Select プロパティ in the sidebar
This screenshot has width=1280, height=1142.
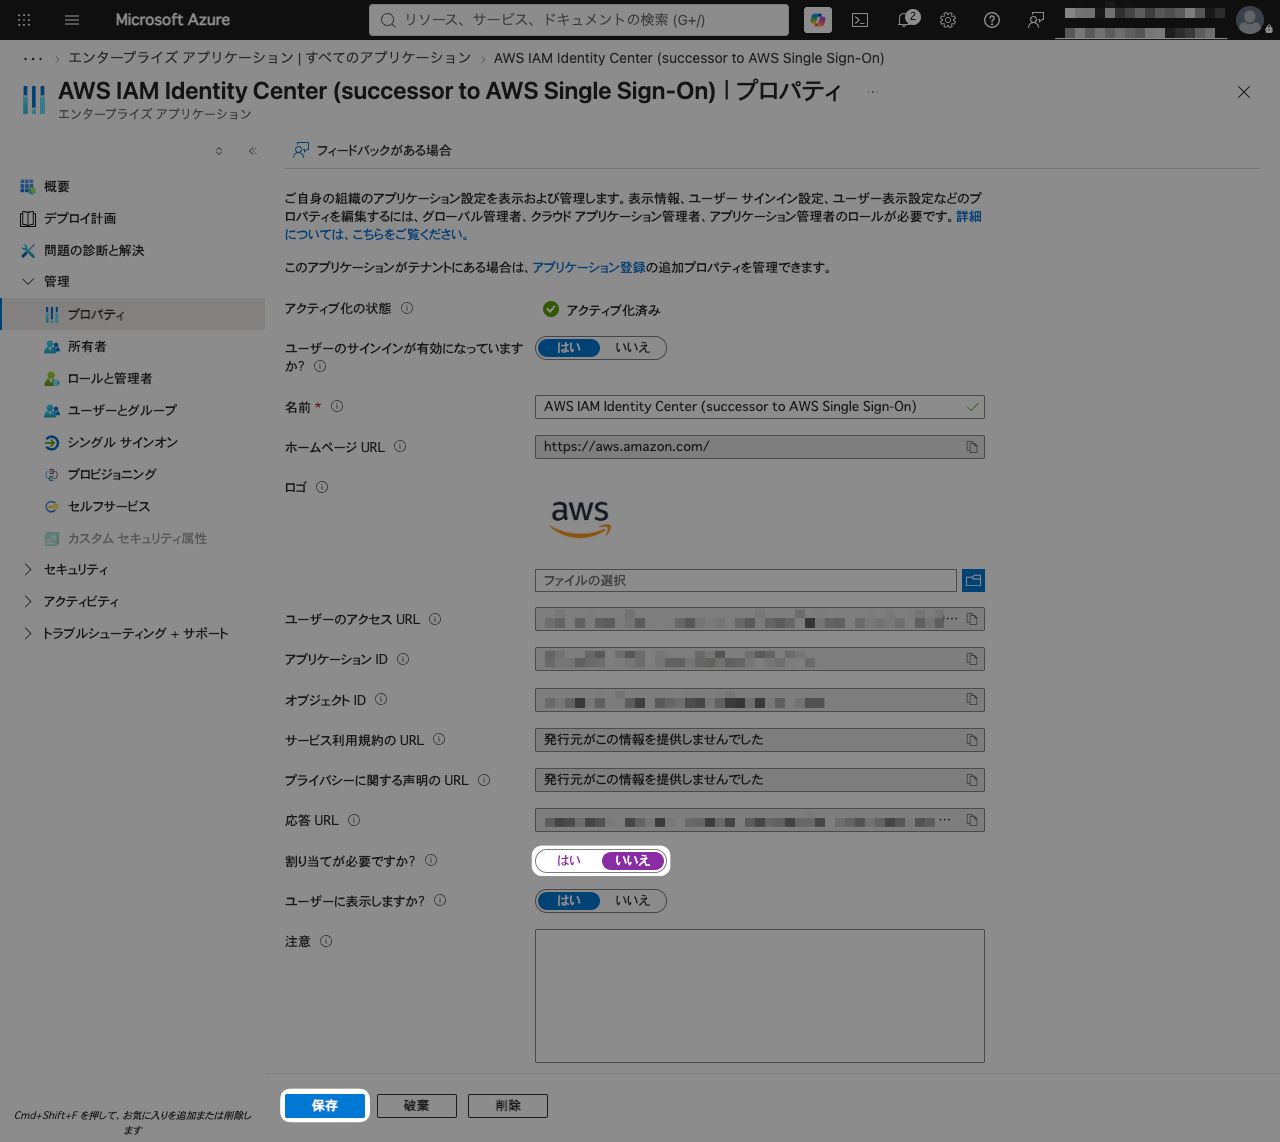pyautogui.click(x=133, y=315)
